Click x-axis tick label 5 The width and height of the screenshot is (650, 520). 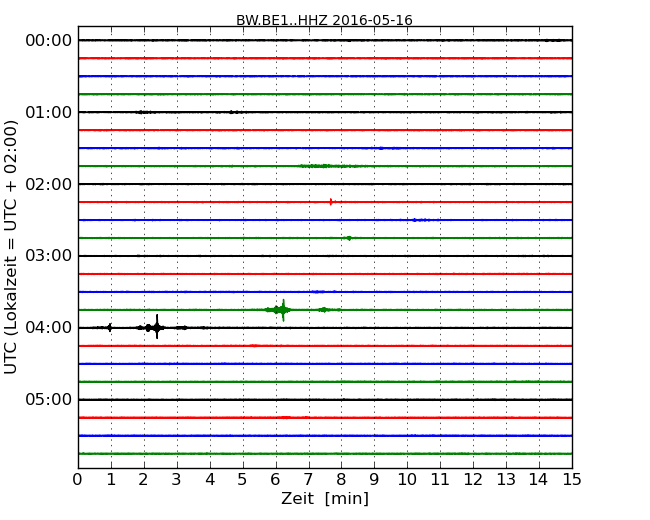(x=243, y=480)
